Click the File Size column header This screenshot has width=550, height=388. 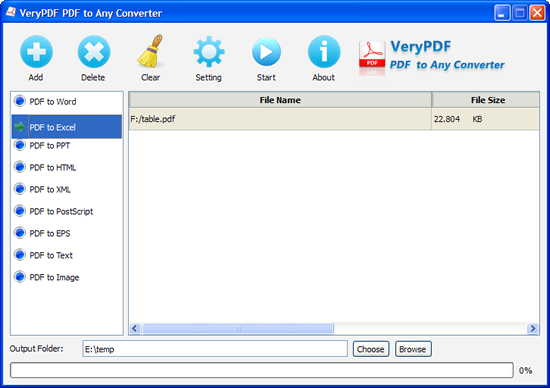click(x=485, y=100)
